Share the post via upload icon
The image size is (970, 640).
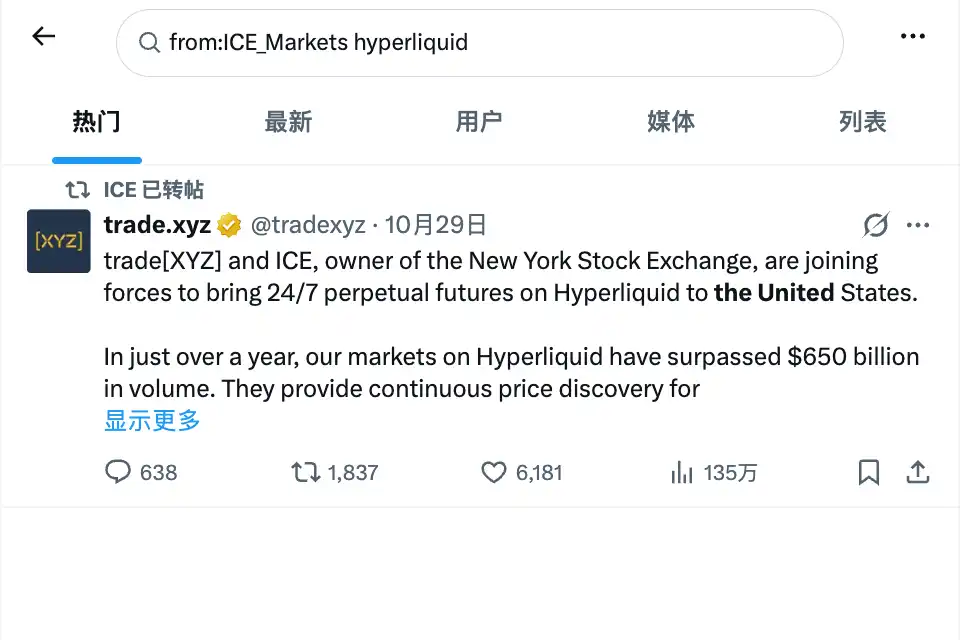click(x=918, y=472)
